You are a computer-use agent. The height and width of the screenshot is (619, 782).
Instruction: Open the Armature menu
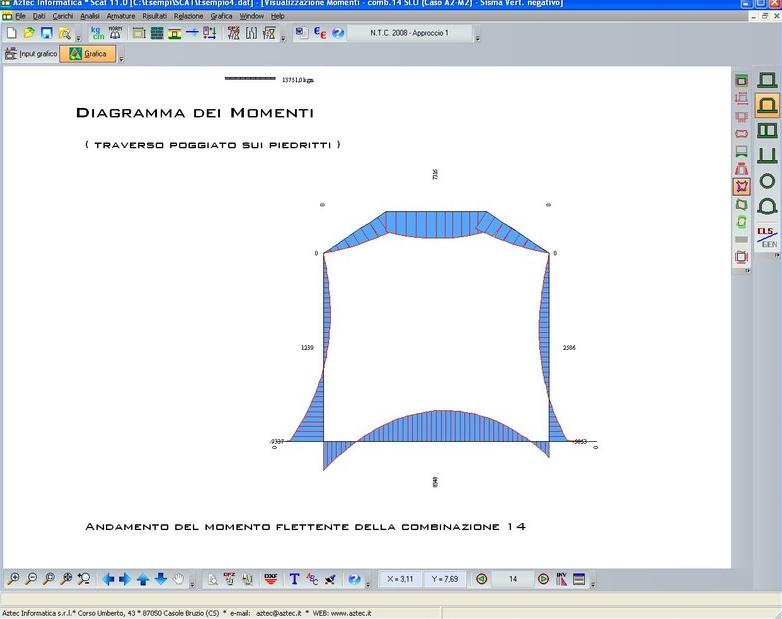(x=121, y=16)
